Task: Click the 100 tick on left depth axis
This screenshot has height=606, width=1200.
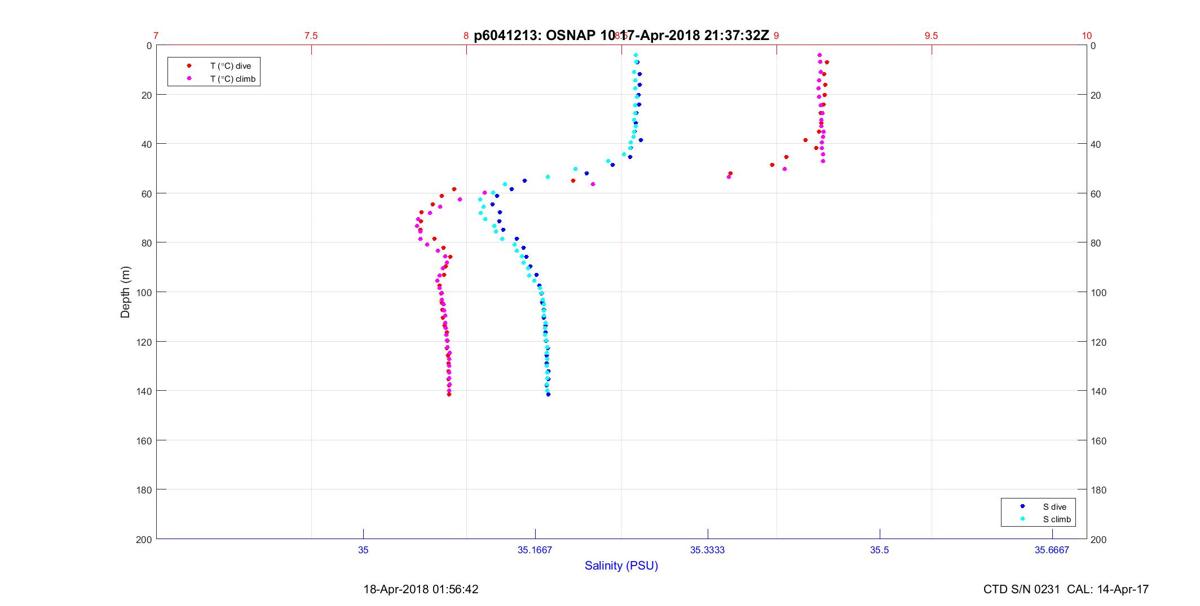Action: click(143, 292)
